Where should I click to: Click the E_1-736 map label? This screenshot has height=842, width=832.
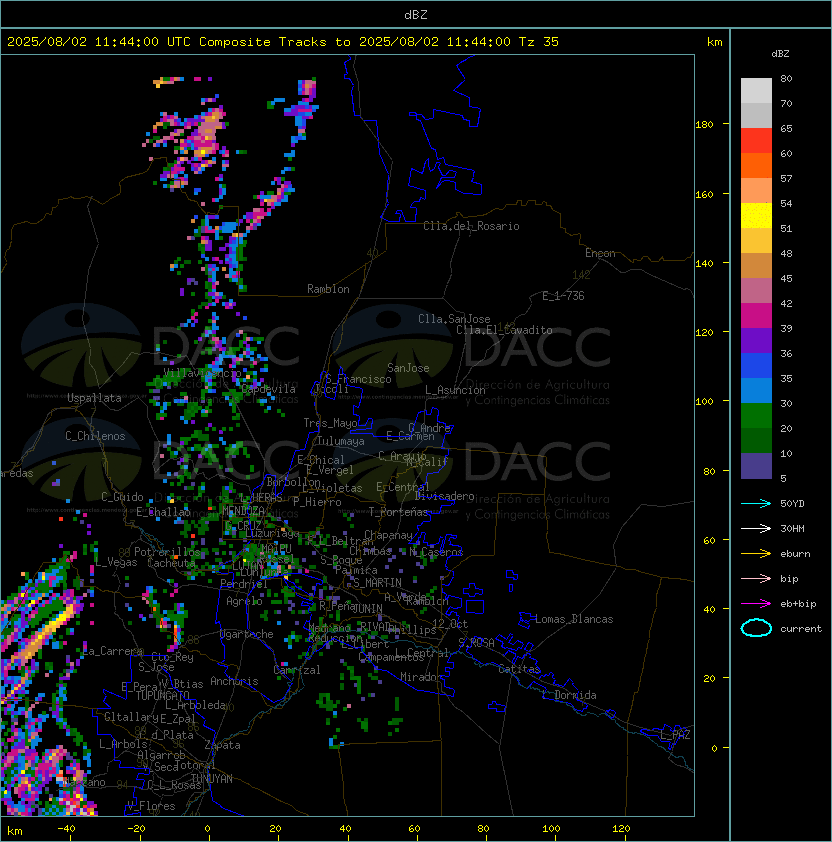click(563, 296)
